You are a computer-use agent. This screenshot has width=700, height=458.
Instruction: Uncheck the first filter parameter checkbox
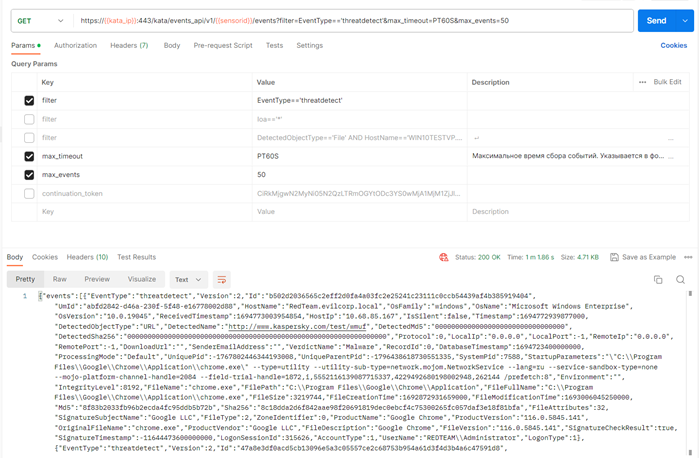tap(29, 101)
